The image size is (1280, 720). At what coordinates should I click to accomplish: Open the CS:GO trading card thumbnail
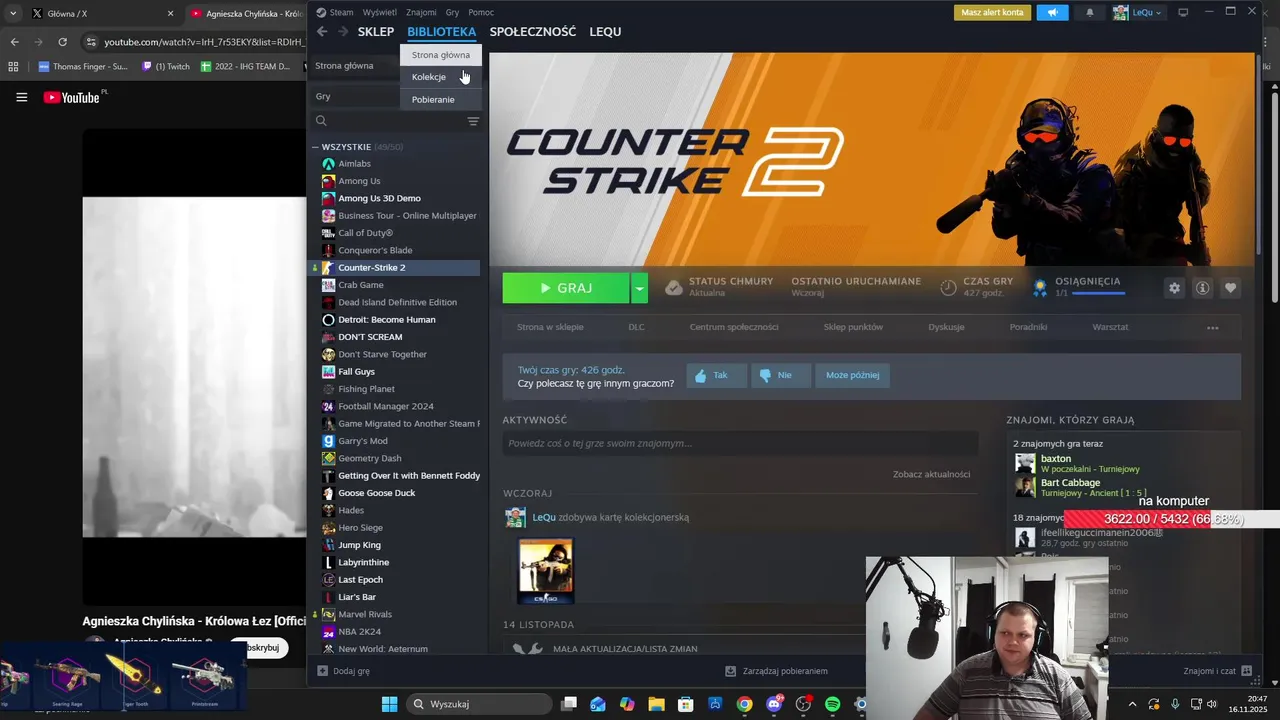coord(545,571)
